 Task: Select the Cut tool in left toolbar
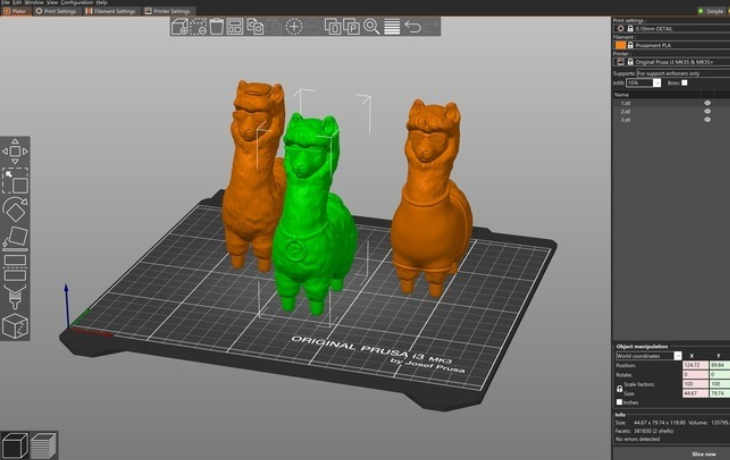[x=14, y=266]
